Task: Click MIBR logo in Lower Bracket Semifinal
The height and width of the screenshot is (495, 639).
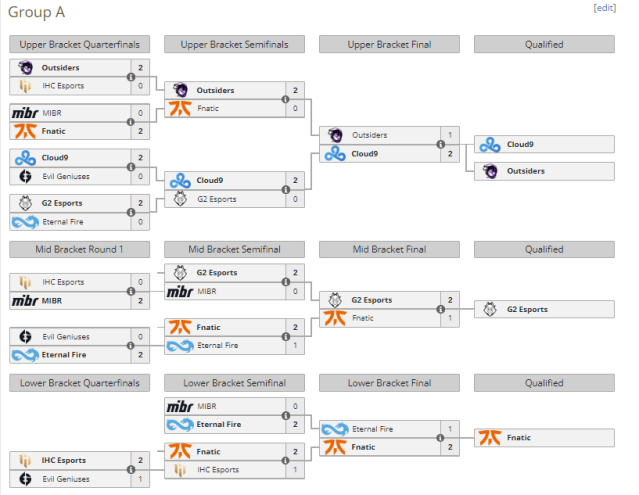Action: click(180, 406)
